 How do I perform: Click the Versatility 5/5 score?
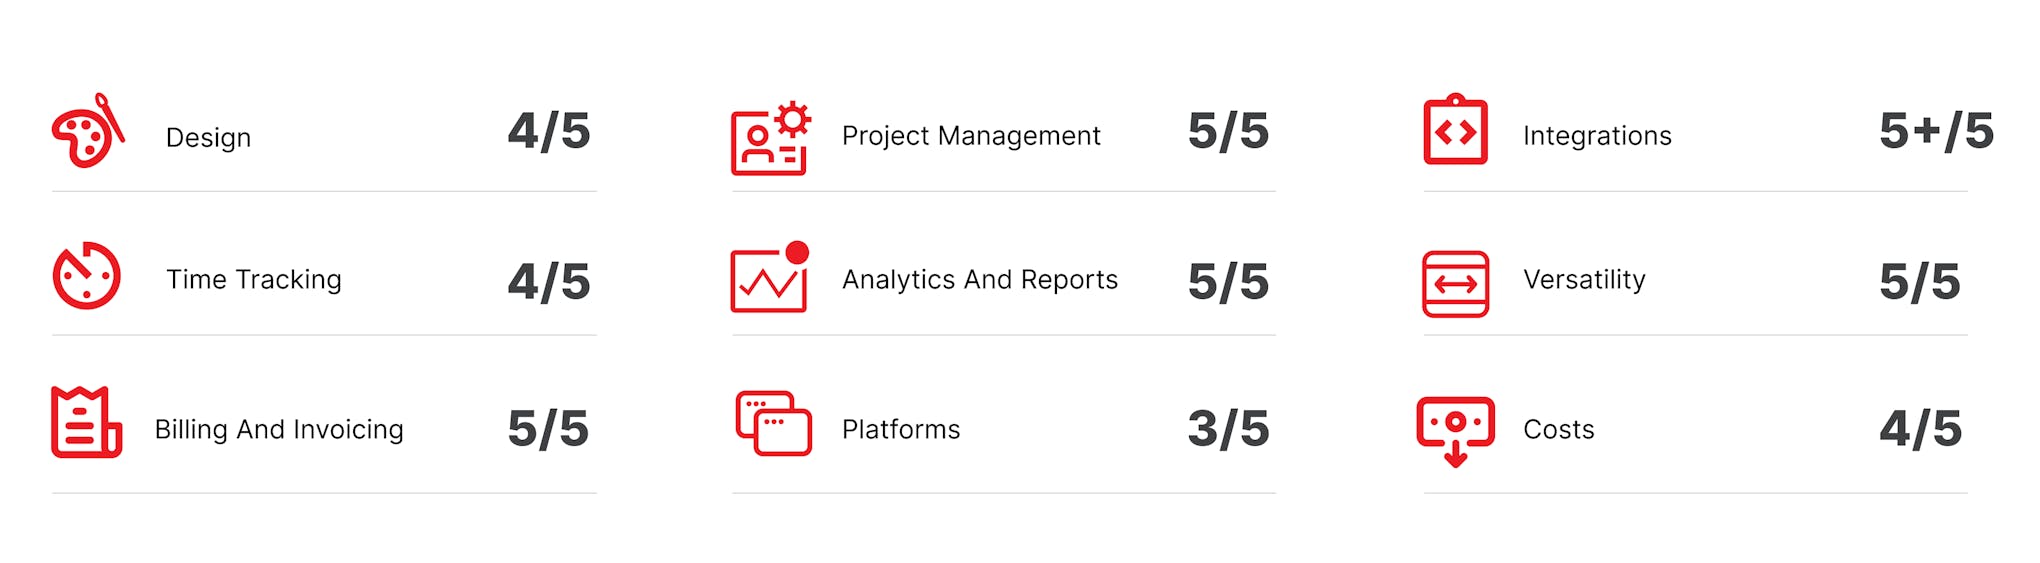[1920, 281]
